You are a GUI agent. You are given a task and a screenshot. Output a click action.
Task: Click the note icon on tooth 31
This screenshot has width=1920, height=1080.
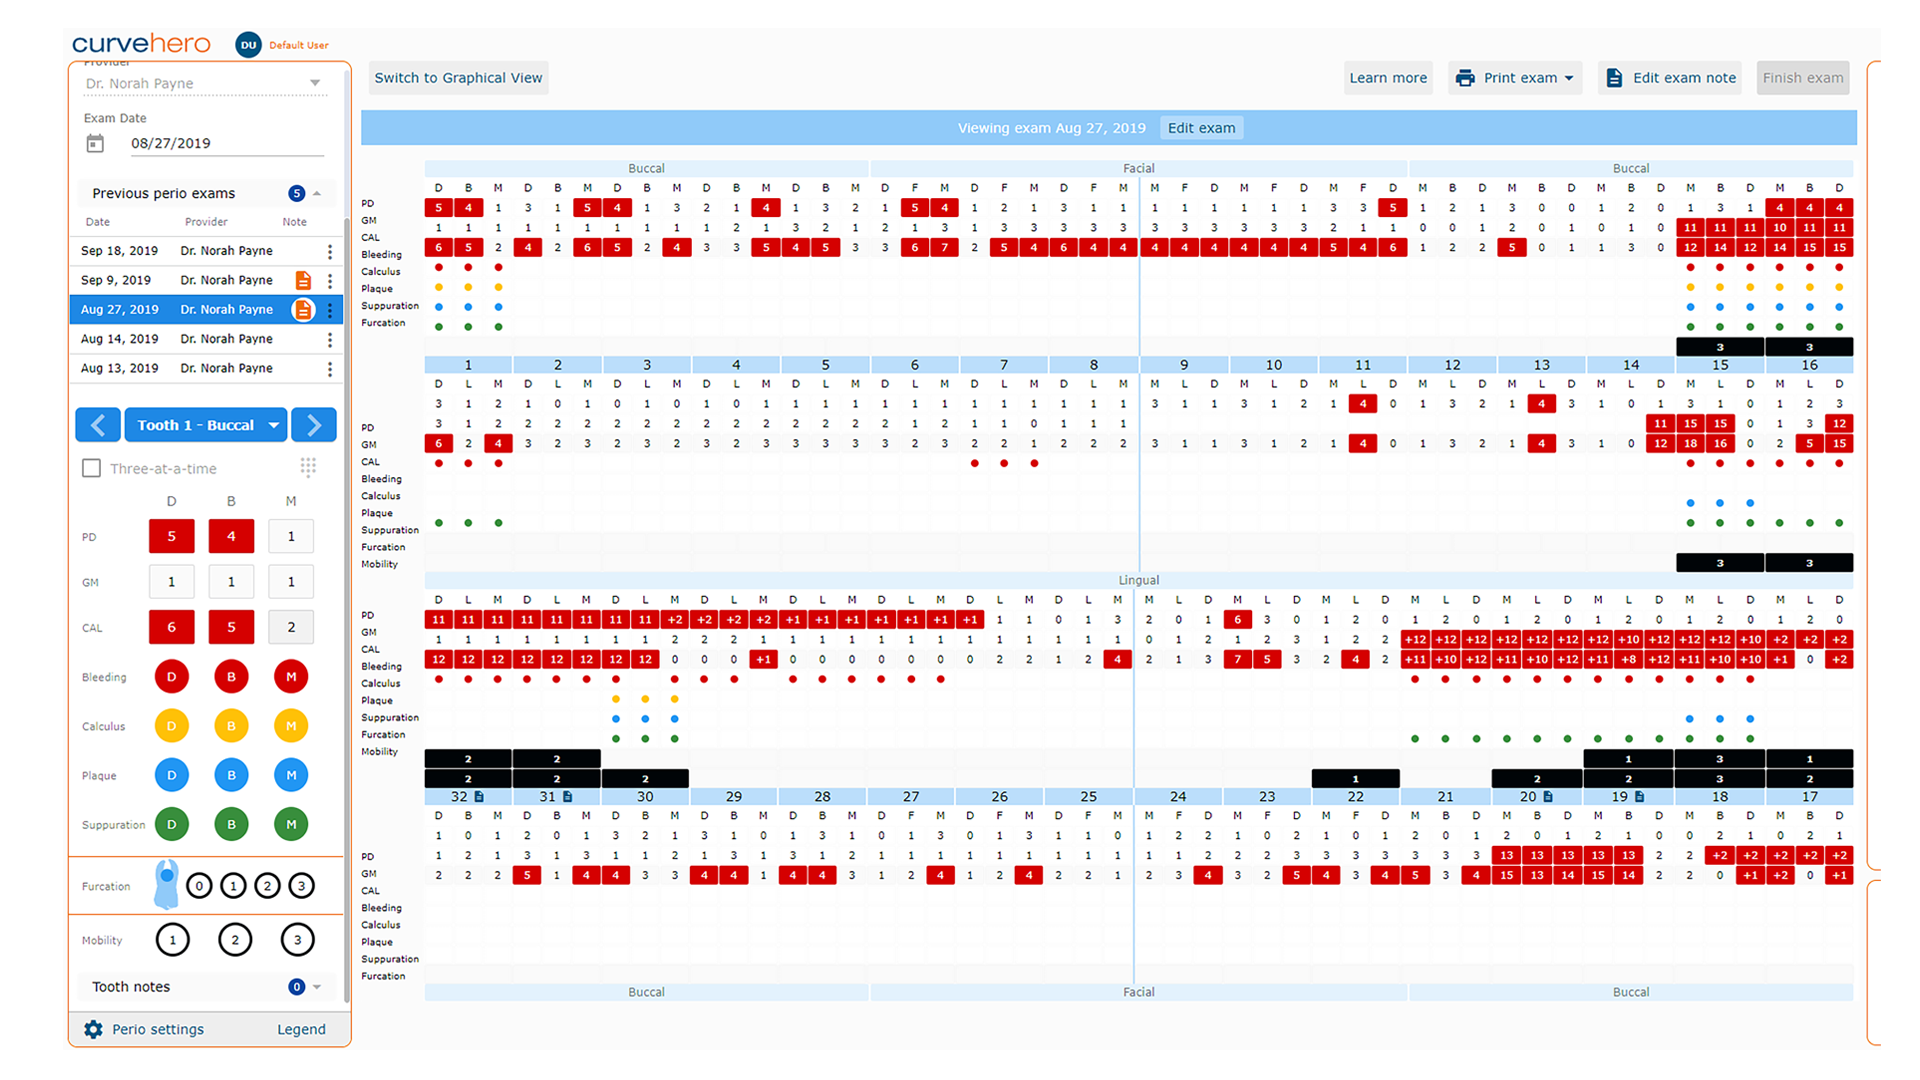point(568,797)
